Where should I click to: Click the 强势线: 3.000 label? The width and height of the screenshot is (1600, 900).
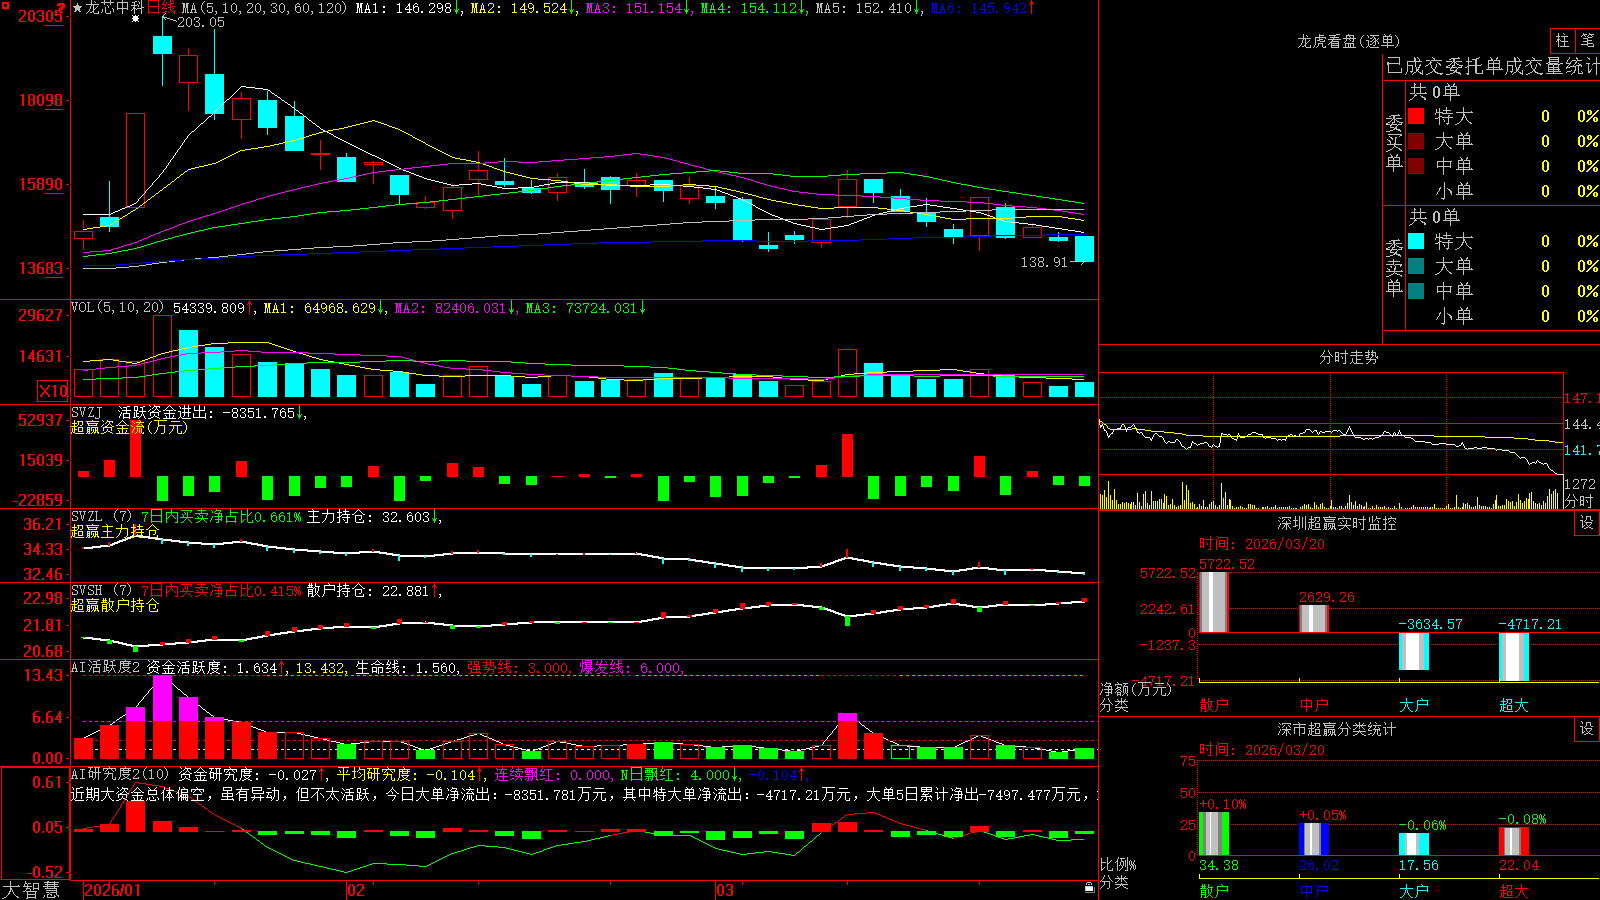click(x=518, y=668)
